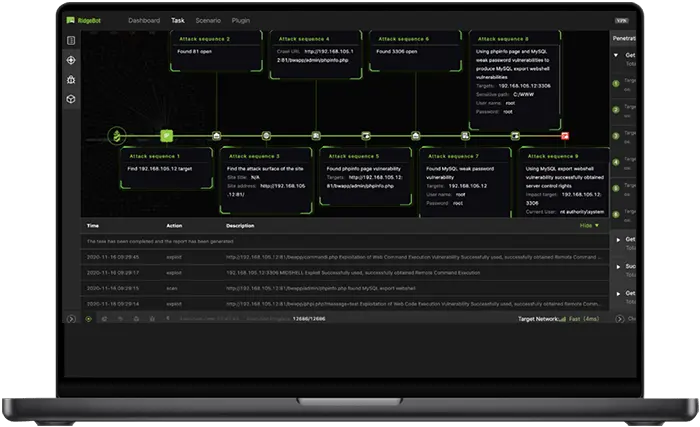Select step 6 in the right panel

616,214
